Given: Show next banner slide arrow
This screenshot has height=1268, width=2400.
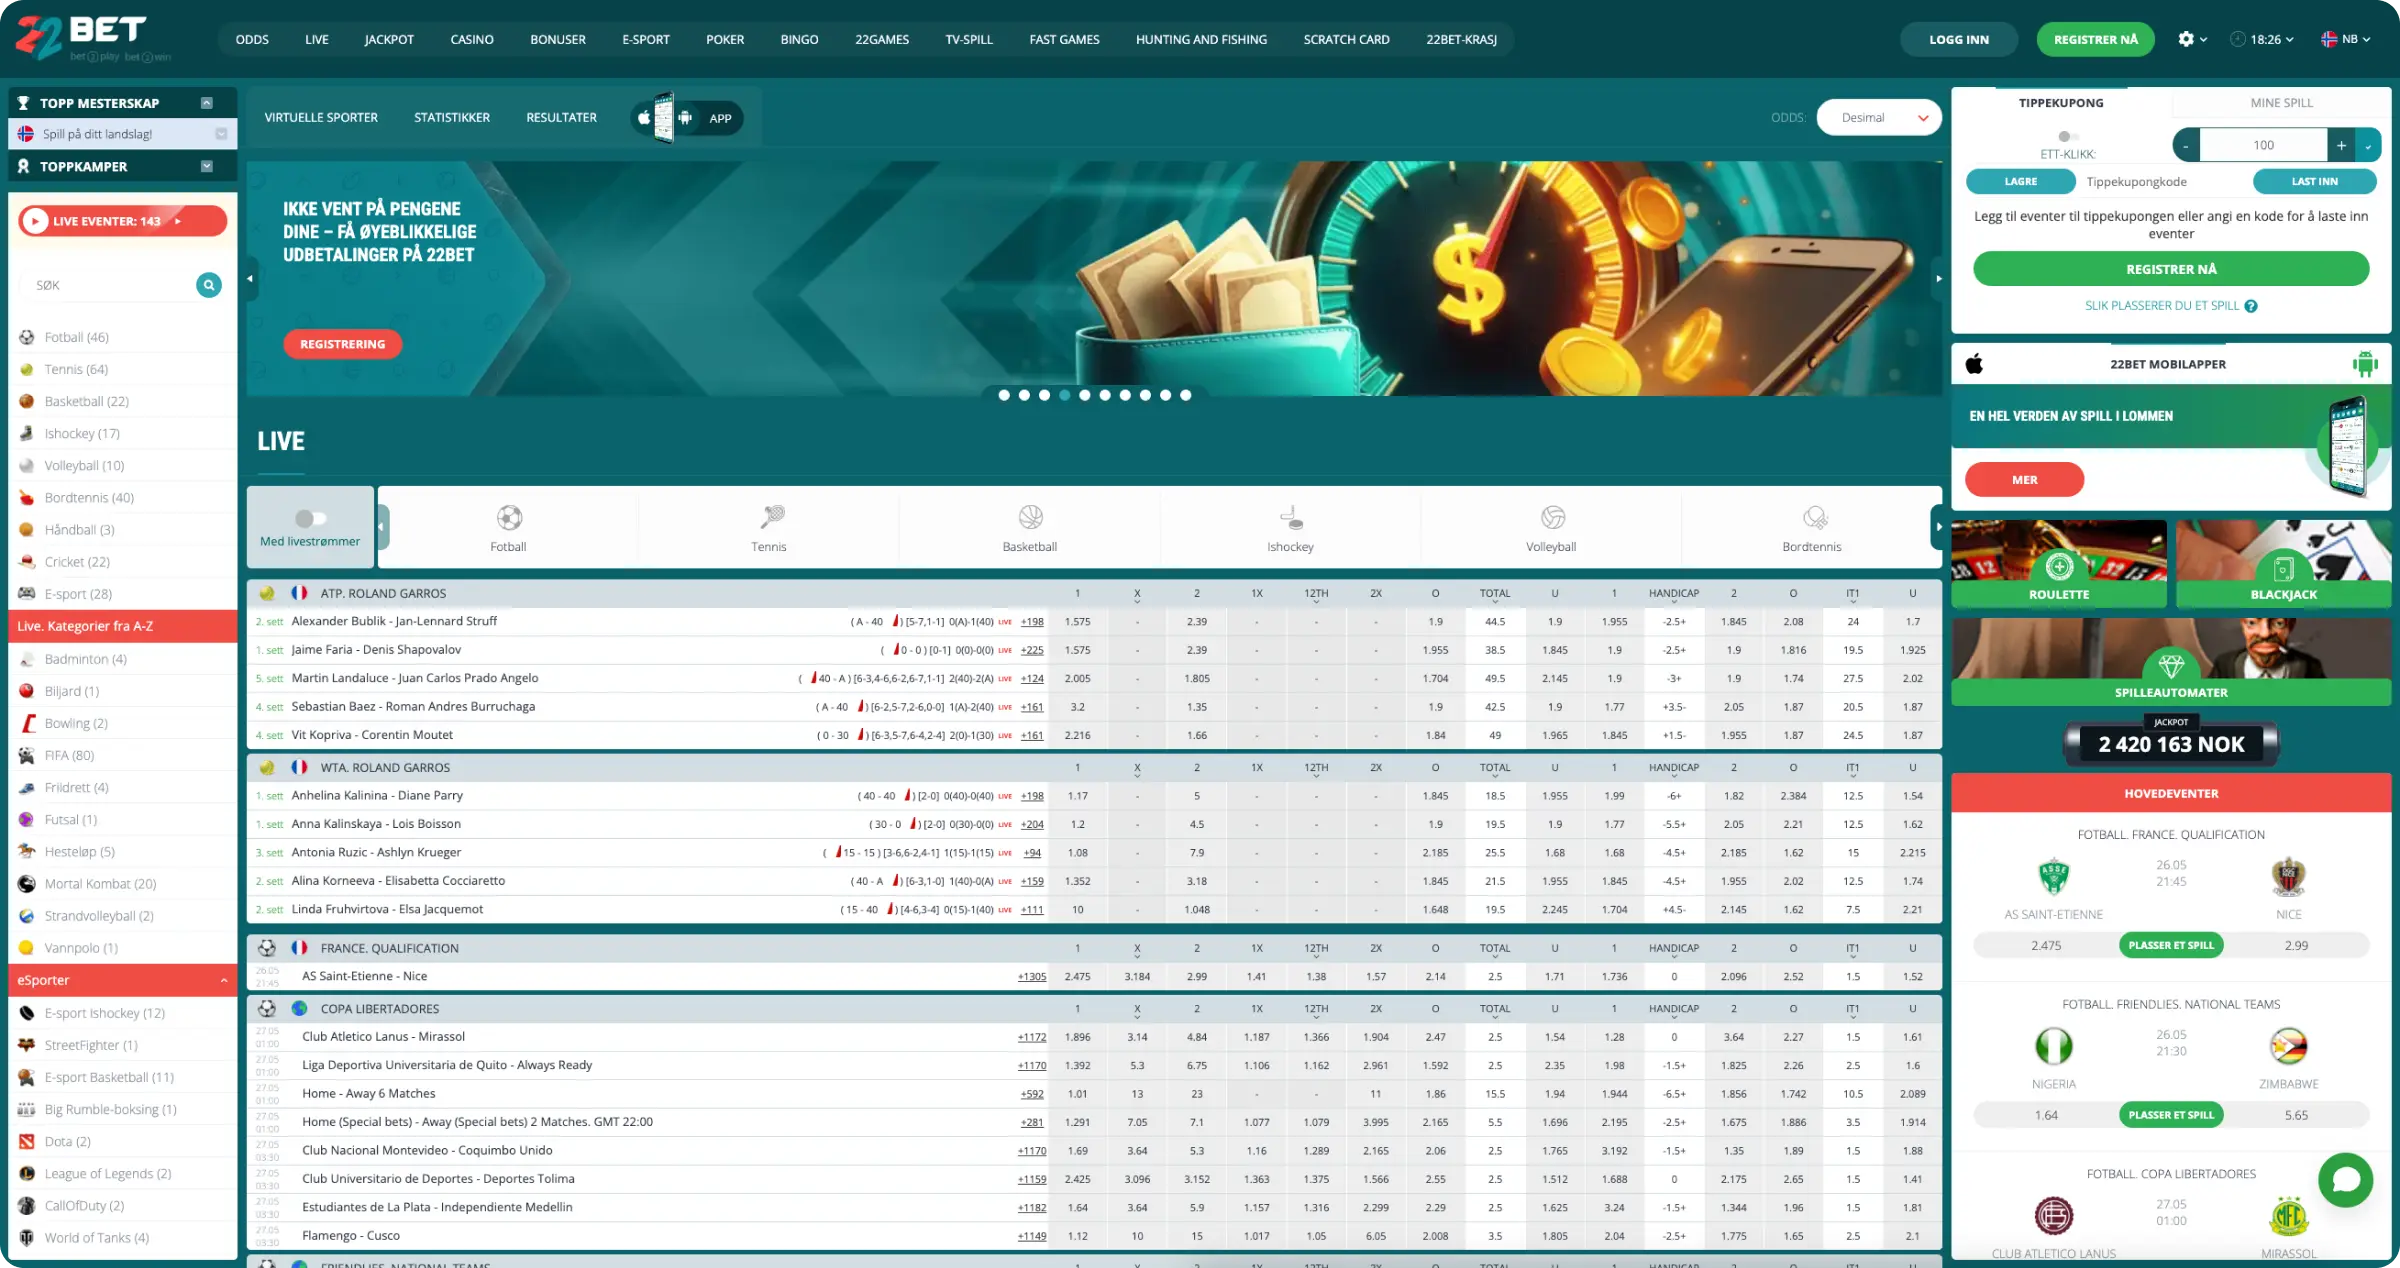Looking at the screenshot, I should pos(1938,279).
